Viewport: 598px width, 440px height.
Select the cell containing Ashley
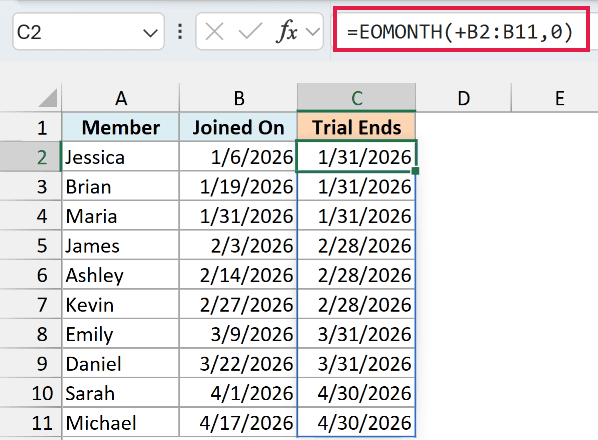[x=121, y=275]
